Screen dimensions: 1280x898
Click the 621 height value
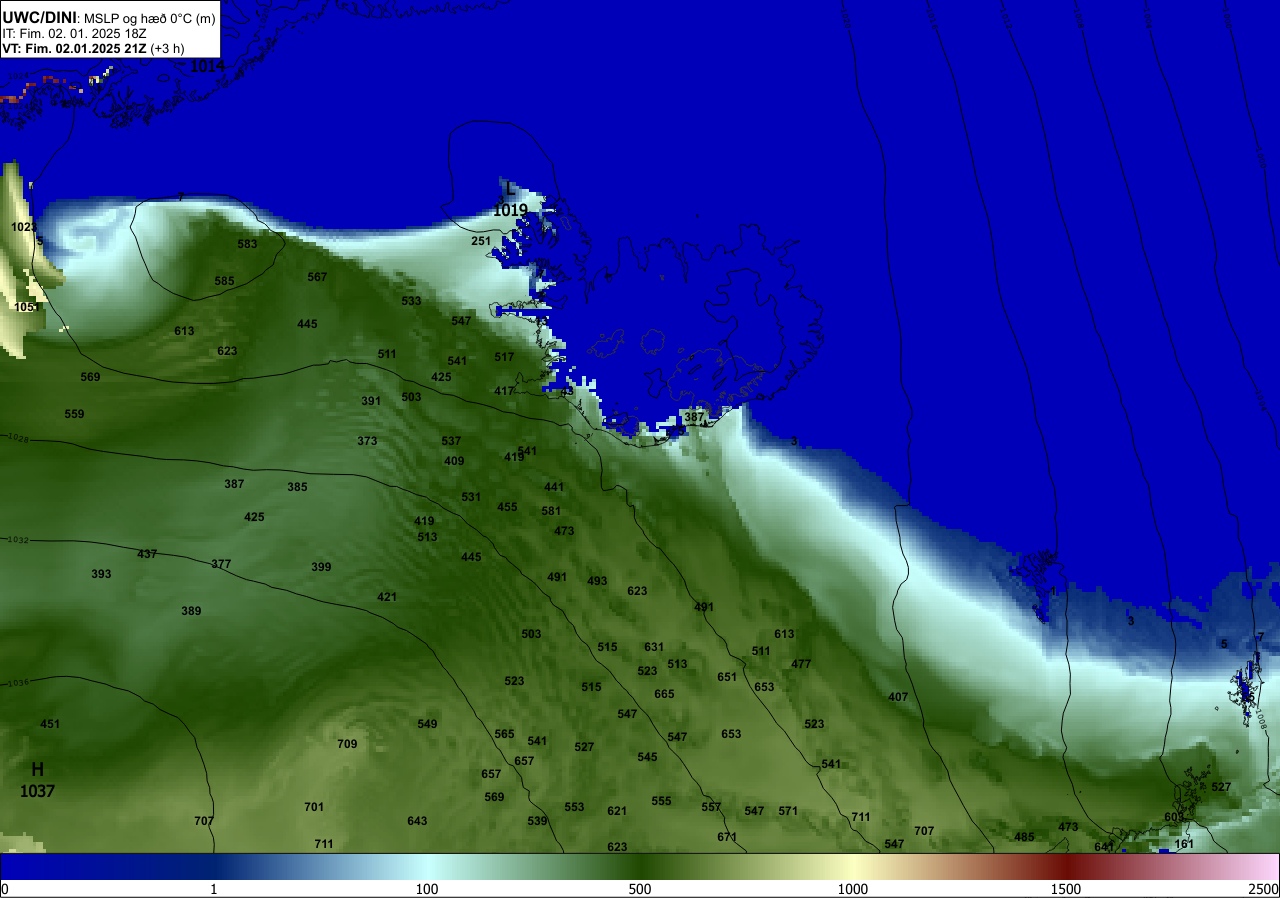pyautogui.click(x=617, y=811)
